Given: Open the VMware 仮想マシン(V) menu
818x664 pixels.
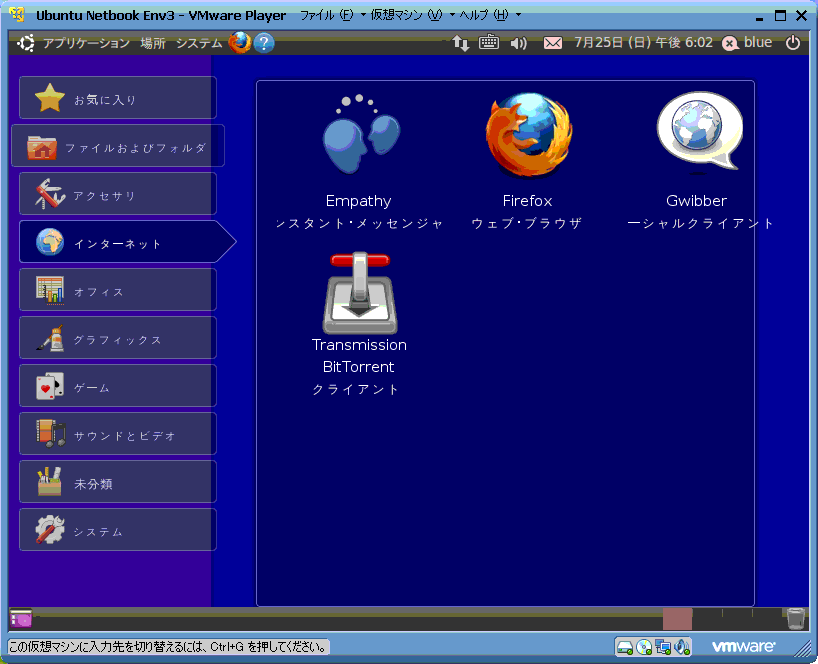Looking at the screenshot, I should coord(412,15).
